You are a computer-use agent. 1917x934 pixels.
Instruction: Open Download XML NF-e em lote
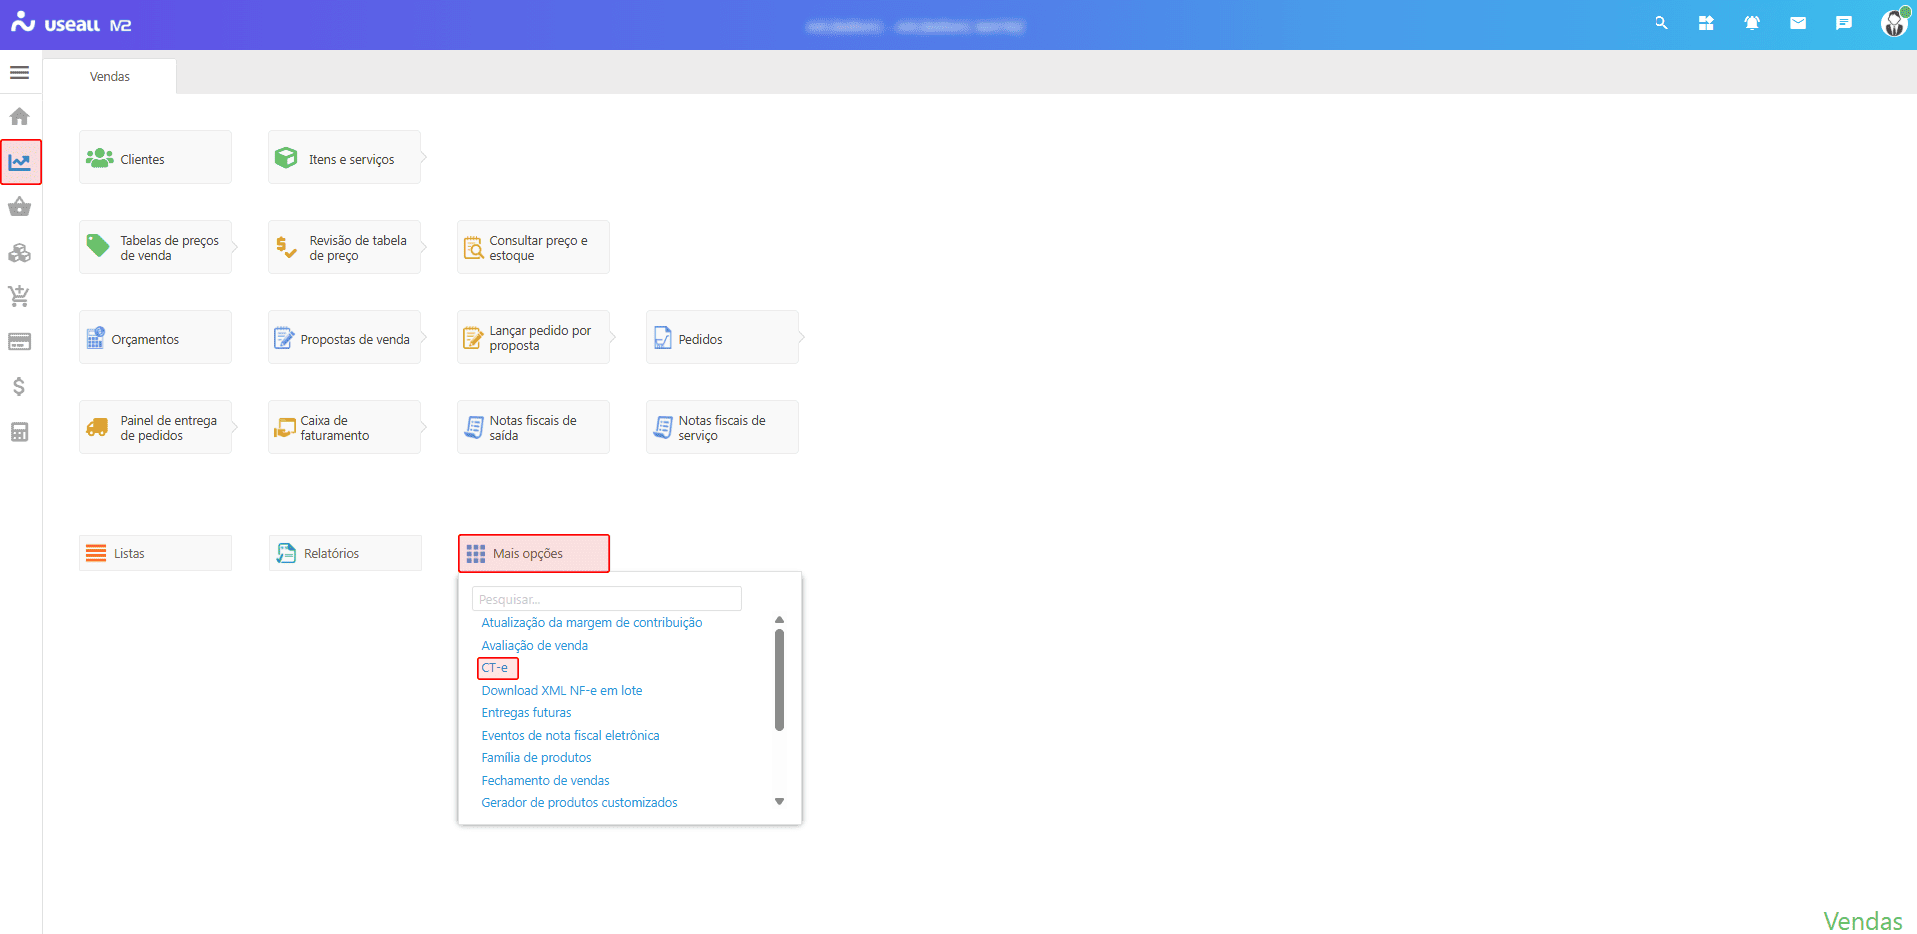[x=562, y=691]
